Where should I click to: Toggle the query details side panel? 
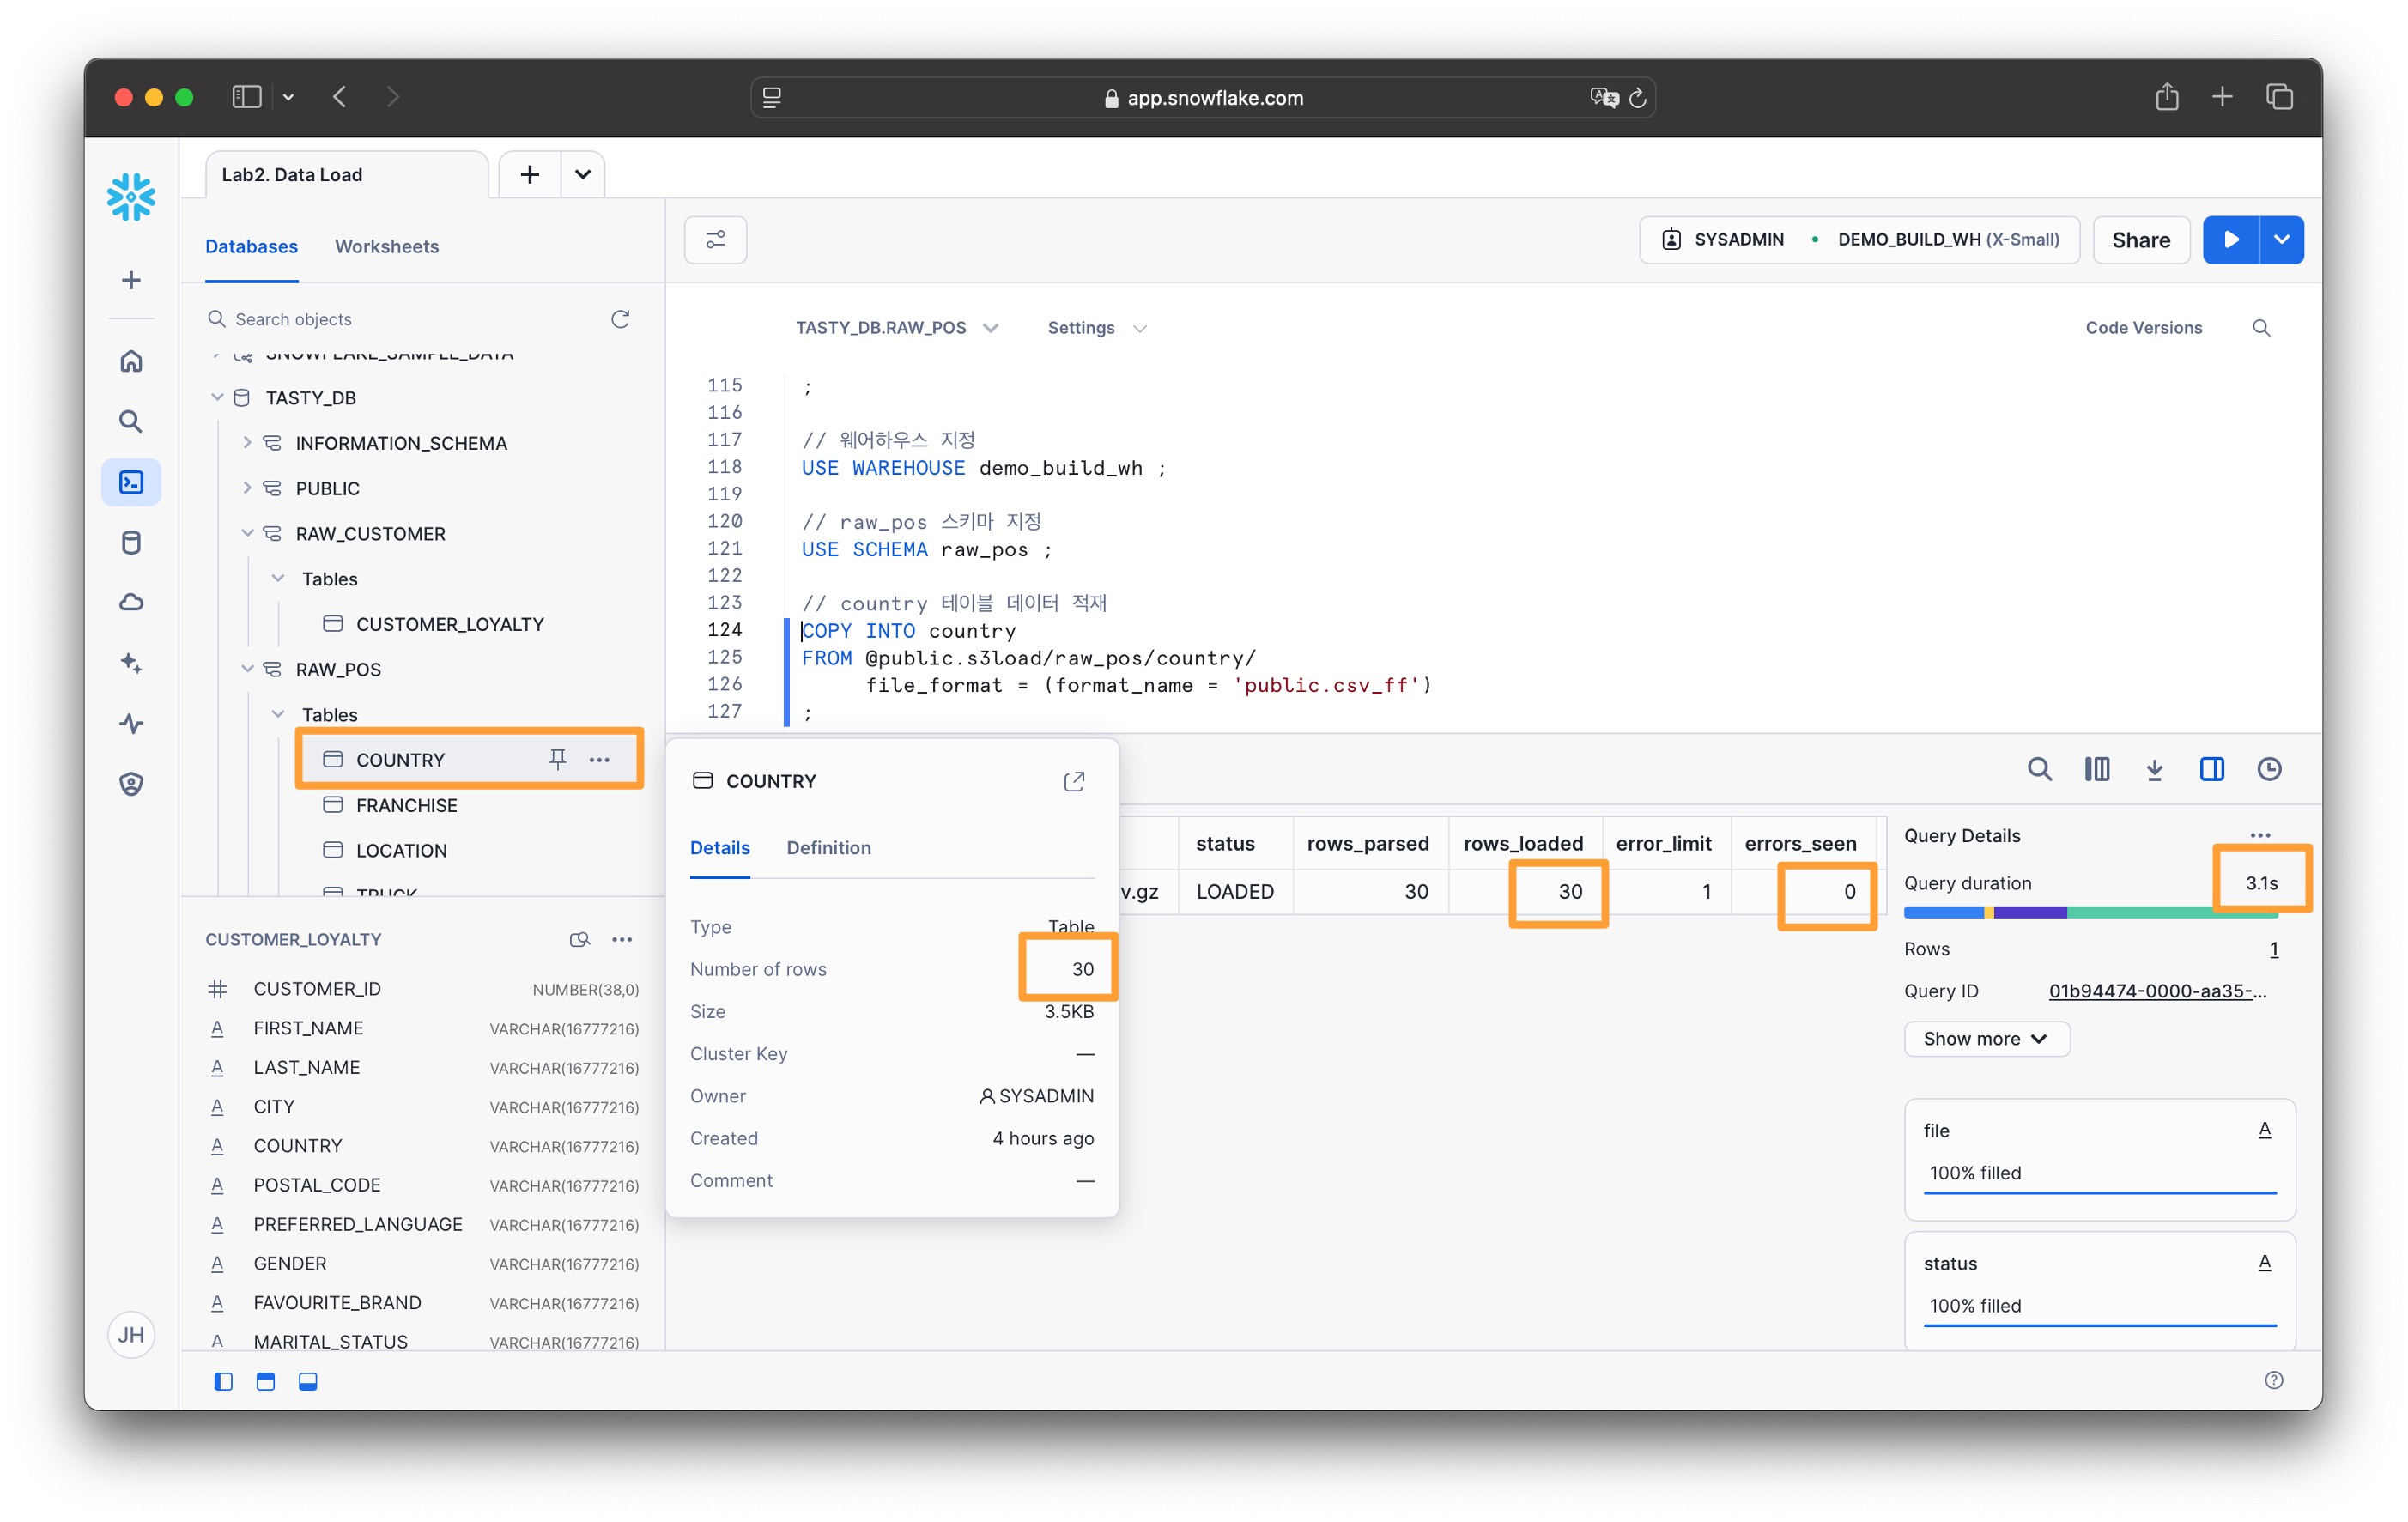(2211, 769)
